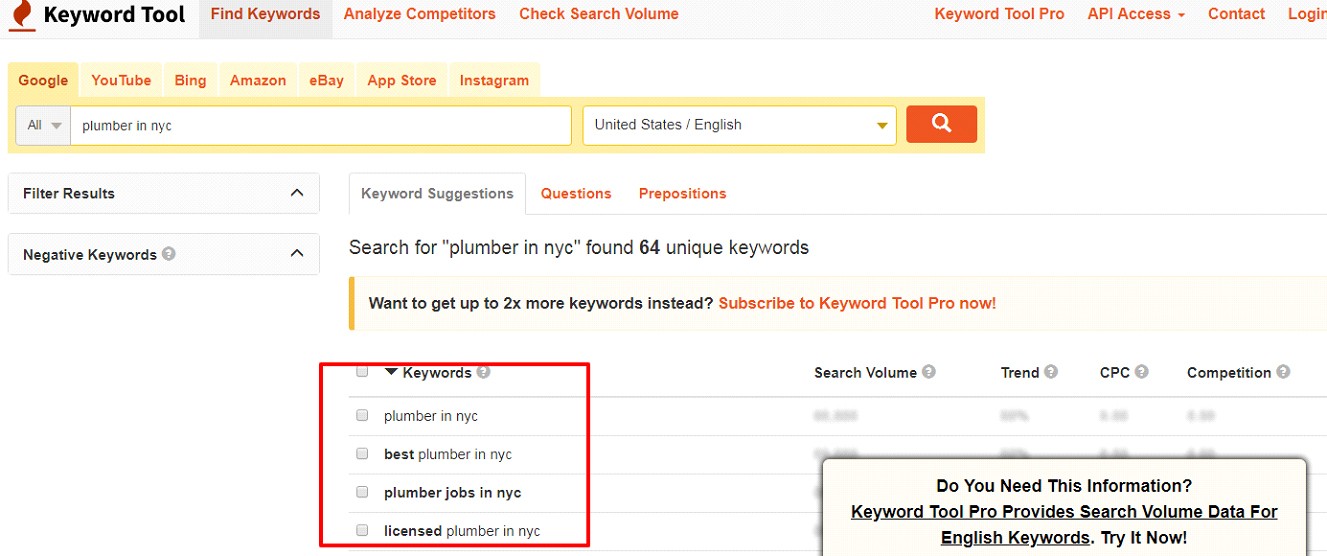Viewport: 1327px width, 556px height.
Task: Click Subscribe to Keyword Tool Pro now link
Action: [857, 303]
